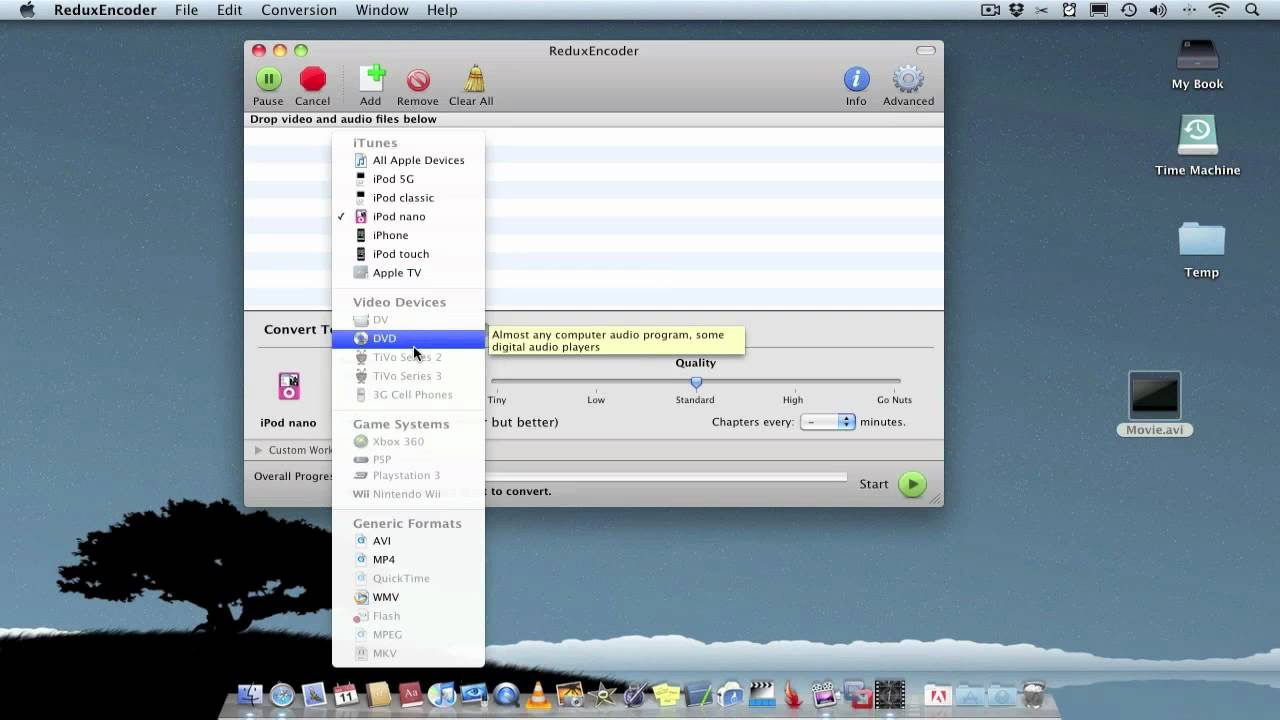Click the Clear All broom icon
1280x720 pixels.
pos(474,79)
